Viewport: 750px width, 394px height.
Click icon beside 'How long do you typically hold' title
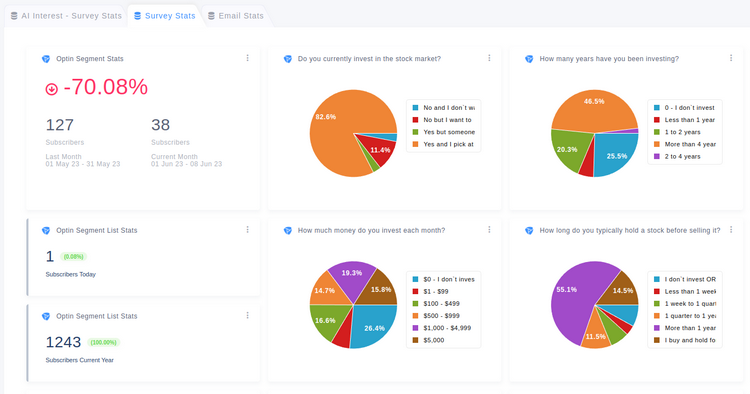529,230
